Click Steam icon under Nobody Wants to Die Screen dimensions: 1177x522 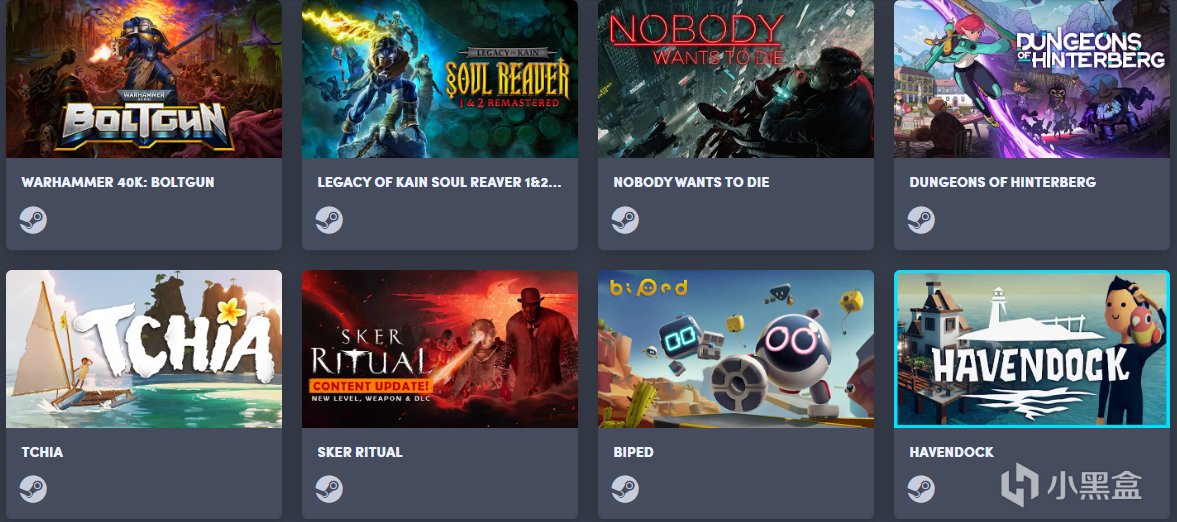625,220
